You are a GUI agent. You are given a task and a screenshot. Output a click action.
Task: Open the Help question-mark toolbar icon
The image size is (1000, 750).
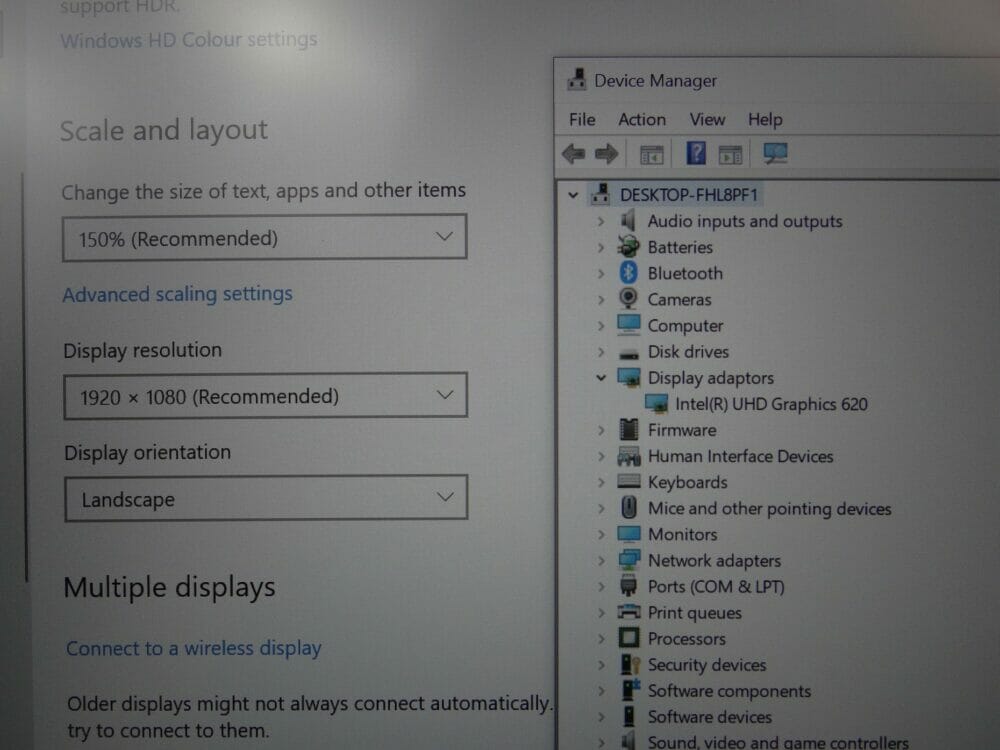click(x=696, y=154)
